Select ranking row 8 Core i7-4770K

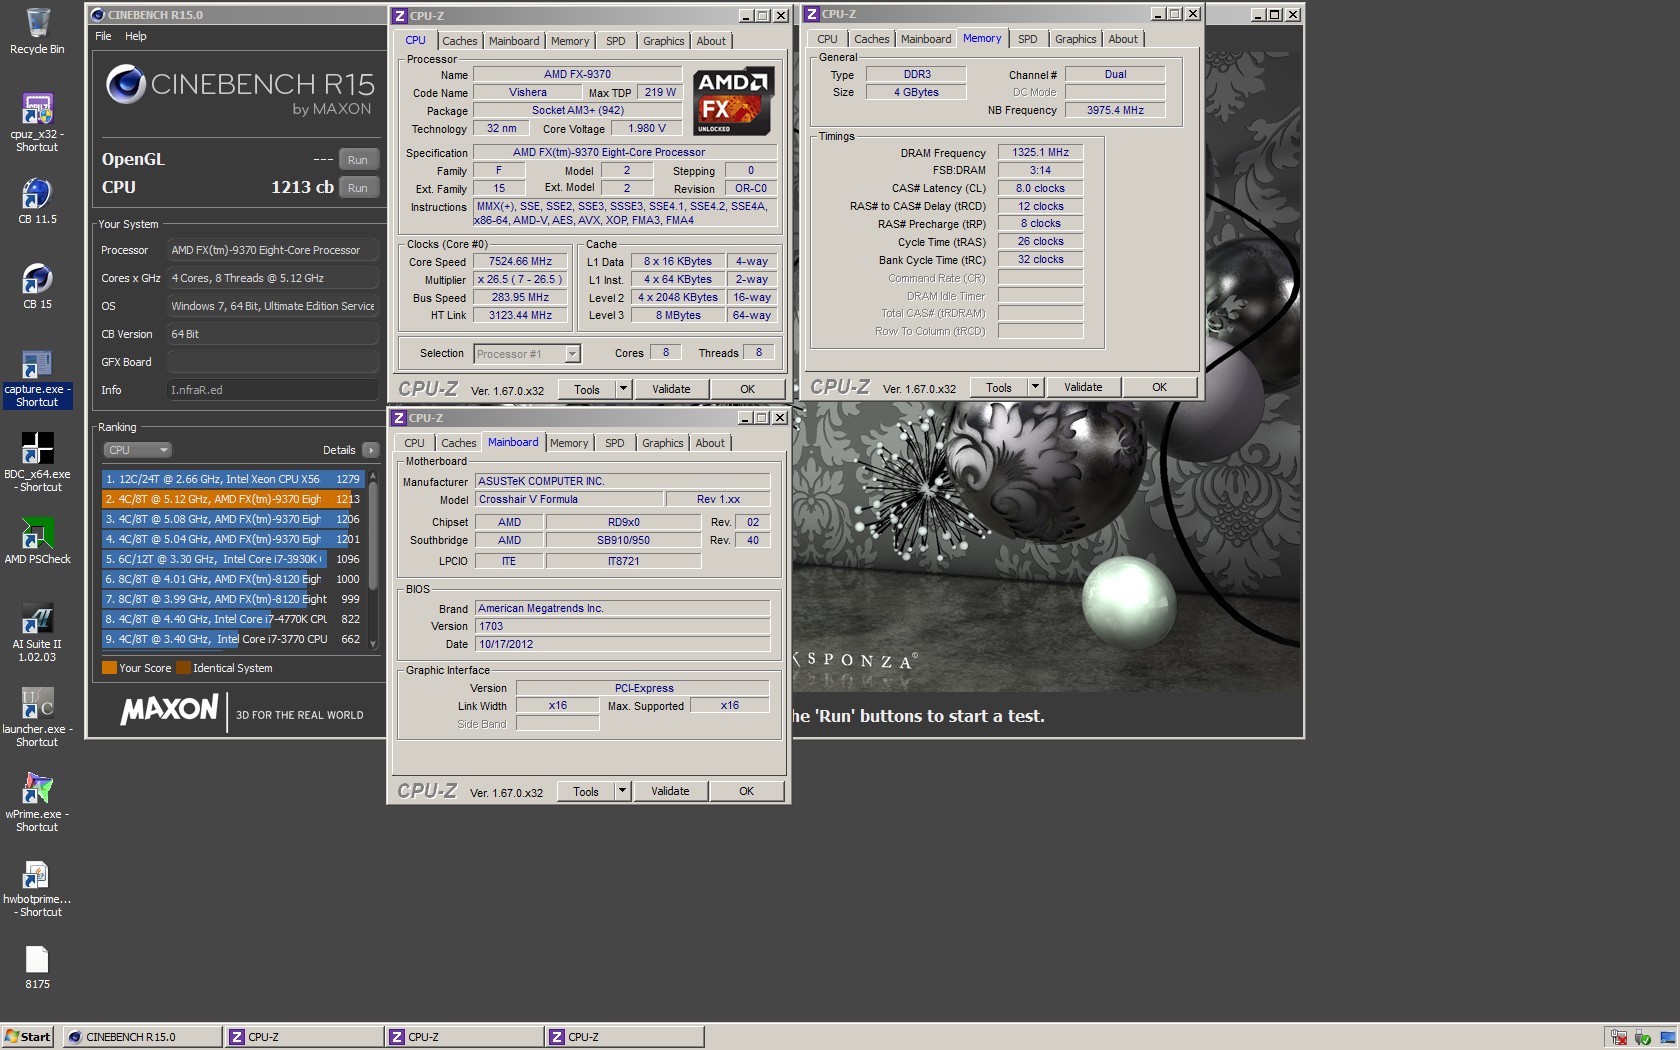pos(233,619)
